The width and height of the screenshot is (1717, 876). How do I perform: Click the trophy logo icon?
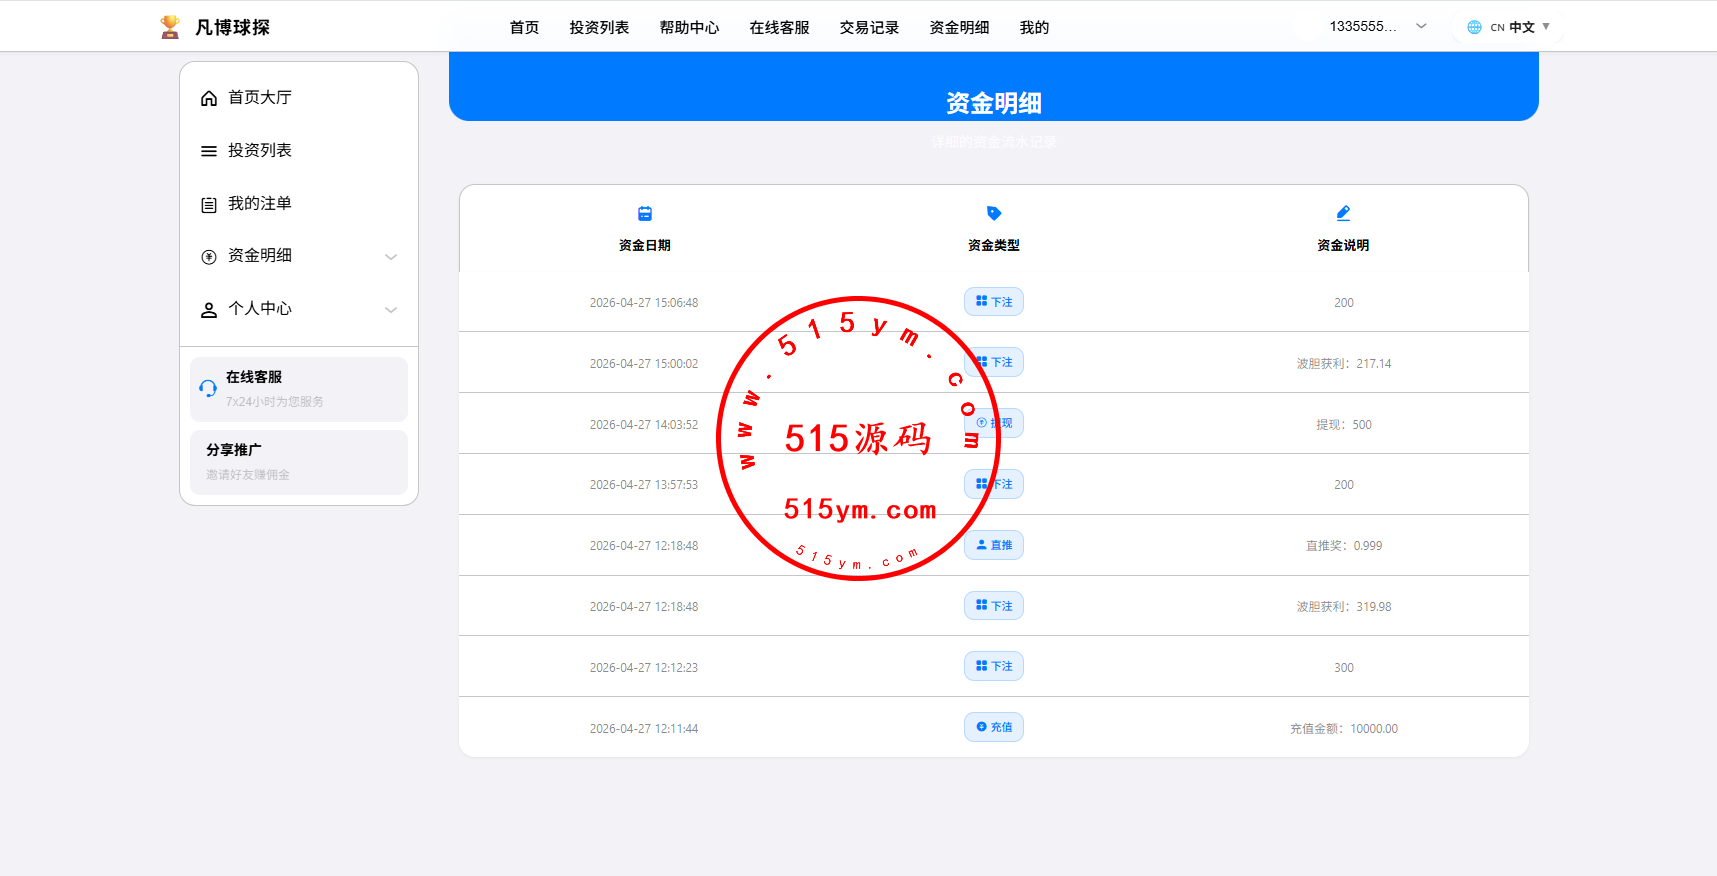tap(170, 27)
